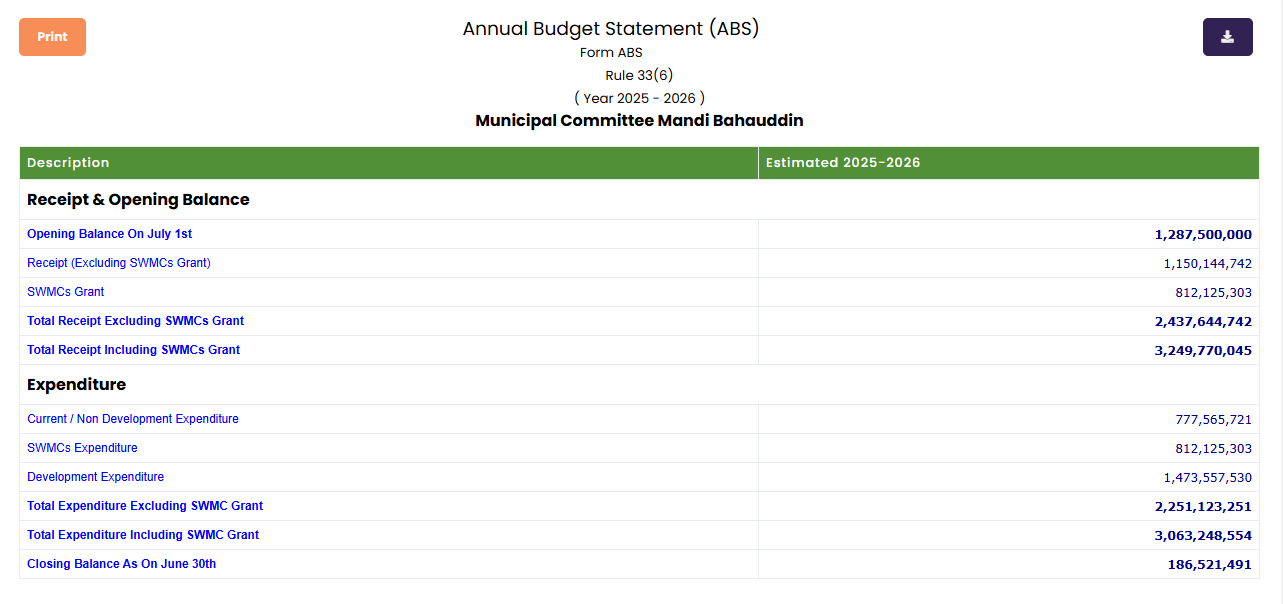Click opening balance amount 1,287,500,000

tap(1202, 234)
